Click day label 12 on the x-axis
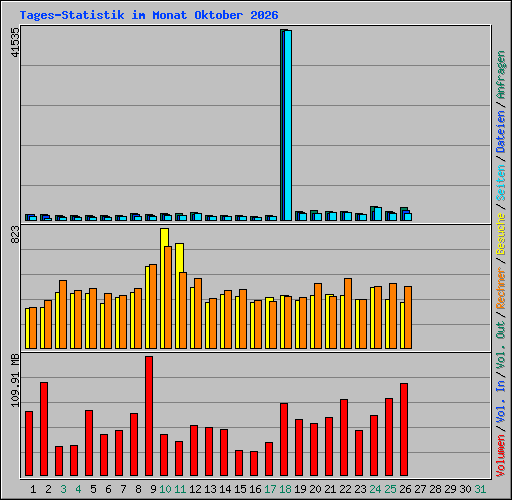The width and height of the screenshot is (512, 500). pyautogui.click(x=195, y=489)
